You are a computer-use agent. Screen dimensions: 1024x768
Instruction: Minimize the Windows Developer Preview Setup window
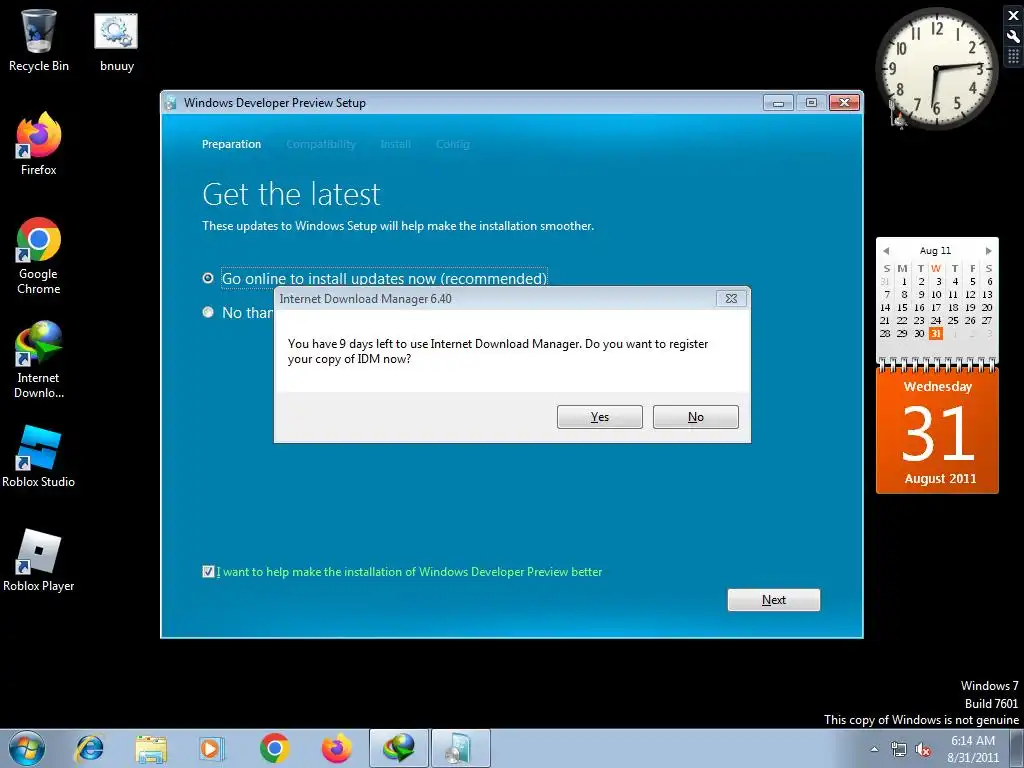(778, 103)
